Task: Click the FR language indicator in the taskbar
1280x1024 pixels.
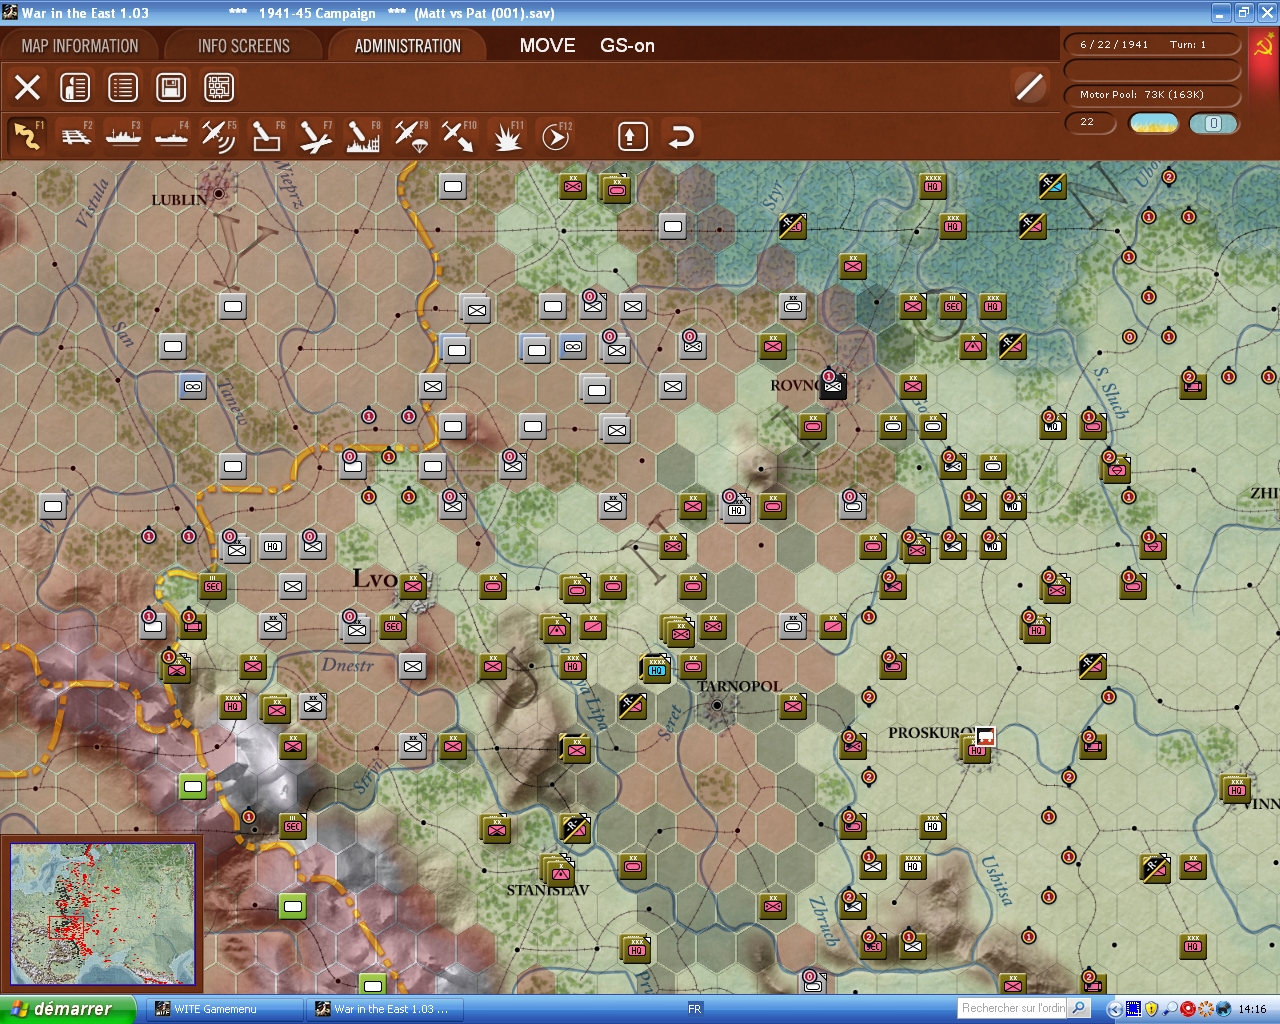Action: coord(694,1009)
